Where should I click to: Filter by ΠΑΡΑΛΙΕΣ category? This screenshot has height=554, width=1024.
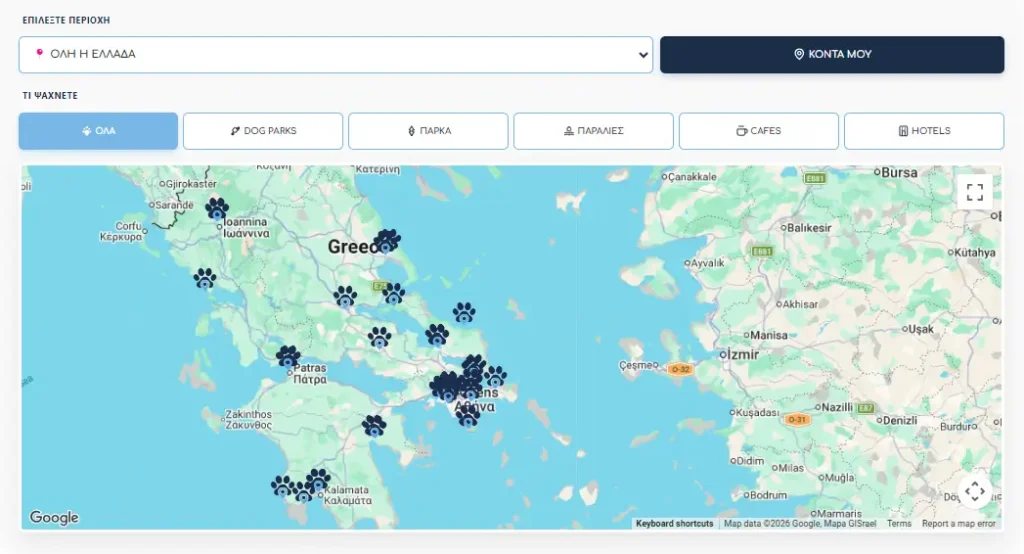(x=594, y=131)
